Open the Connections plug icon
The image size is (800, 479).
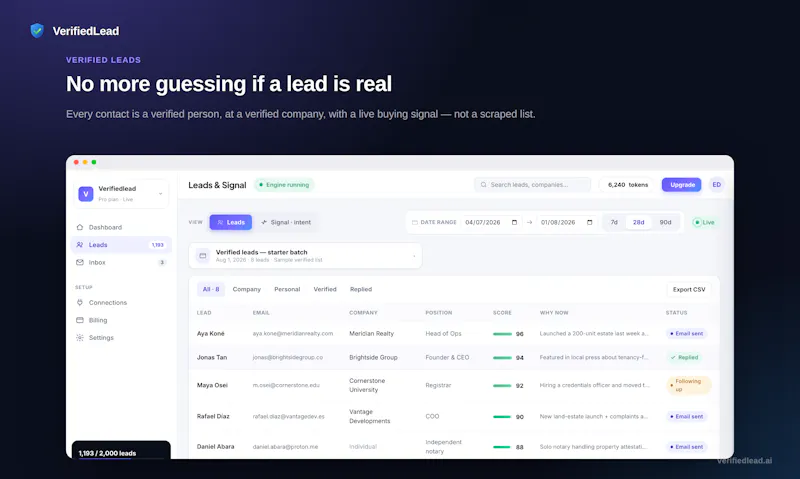click(80, 302)
